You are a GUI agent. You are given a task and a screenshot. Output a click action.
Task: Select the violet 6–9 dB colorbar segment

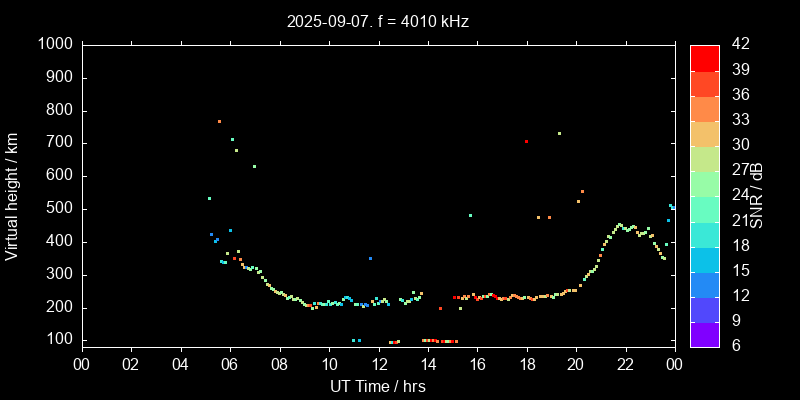pos(705,334)
